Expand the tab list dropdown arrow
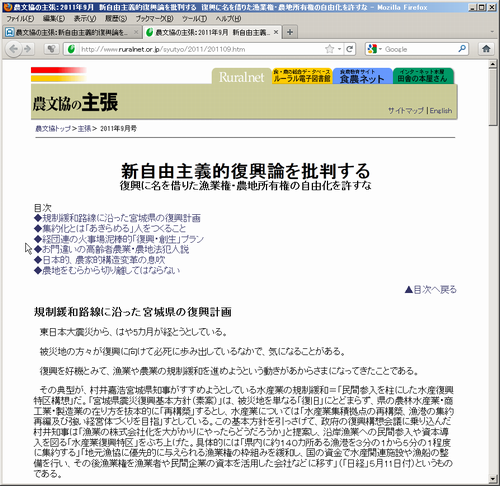The height and width of the screenshot is (486, 500). pyautogui.click(x=492, y=32)
